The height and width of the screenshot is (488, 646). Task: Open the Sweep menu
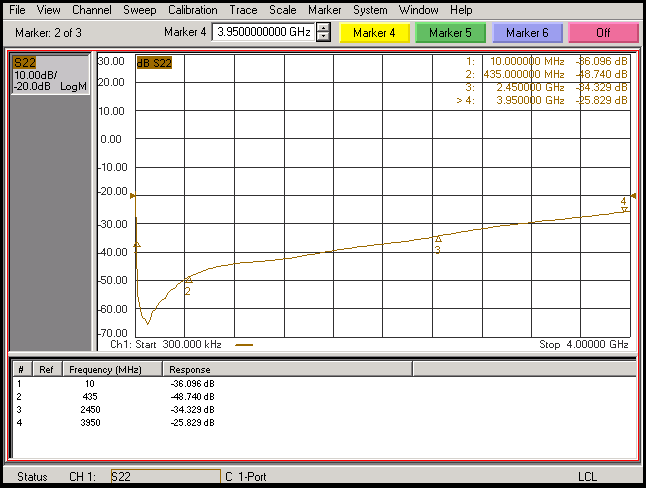(140, 9)
